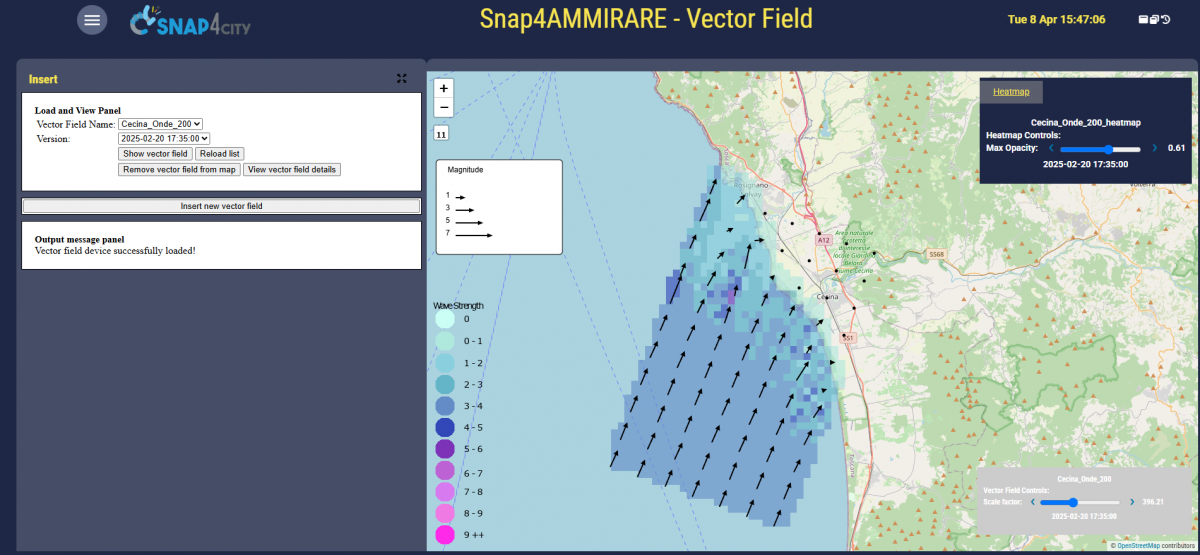Open the hamburger main menu

(x=92, y=20)
